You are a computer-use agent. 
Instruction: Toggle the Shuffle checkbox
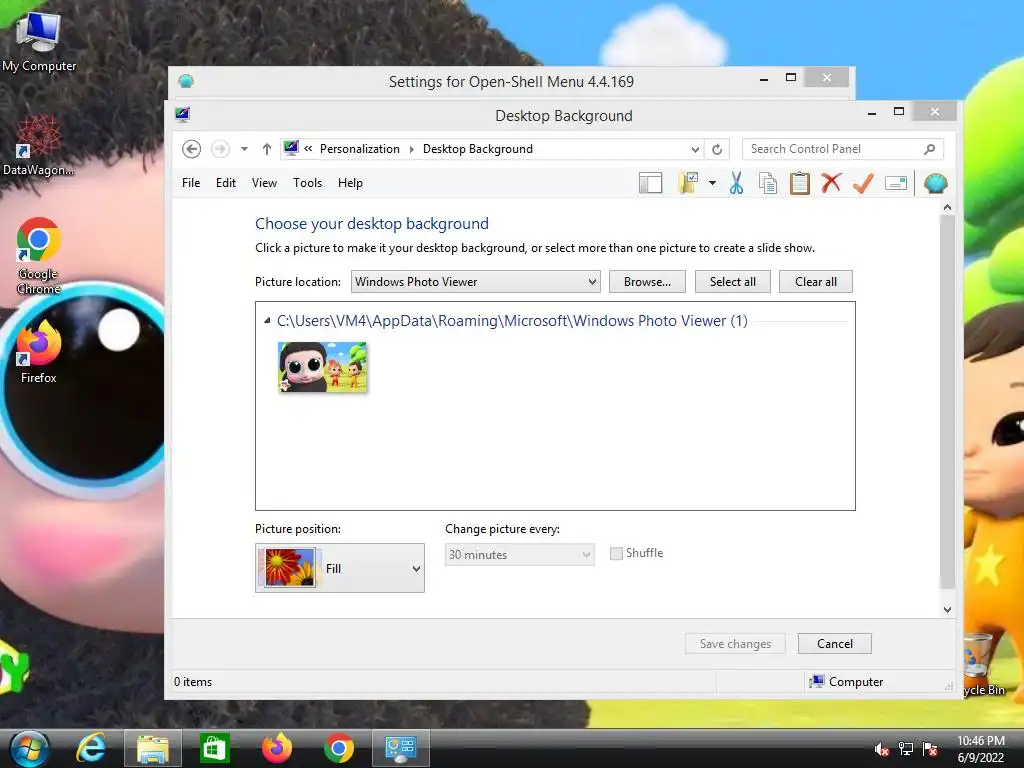point(616,554)
